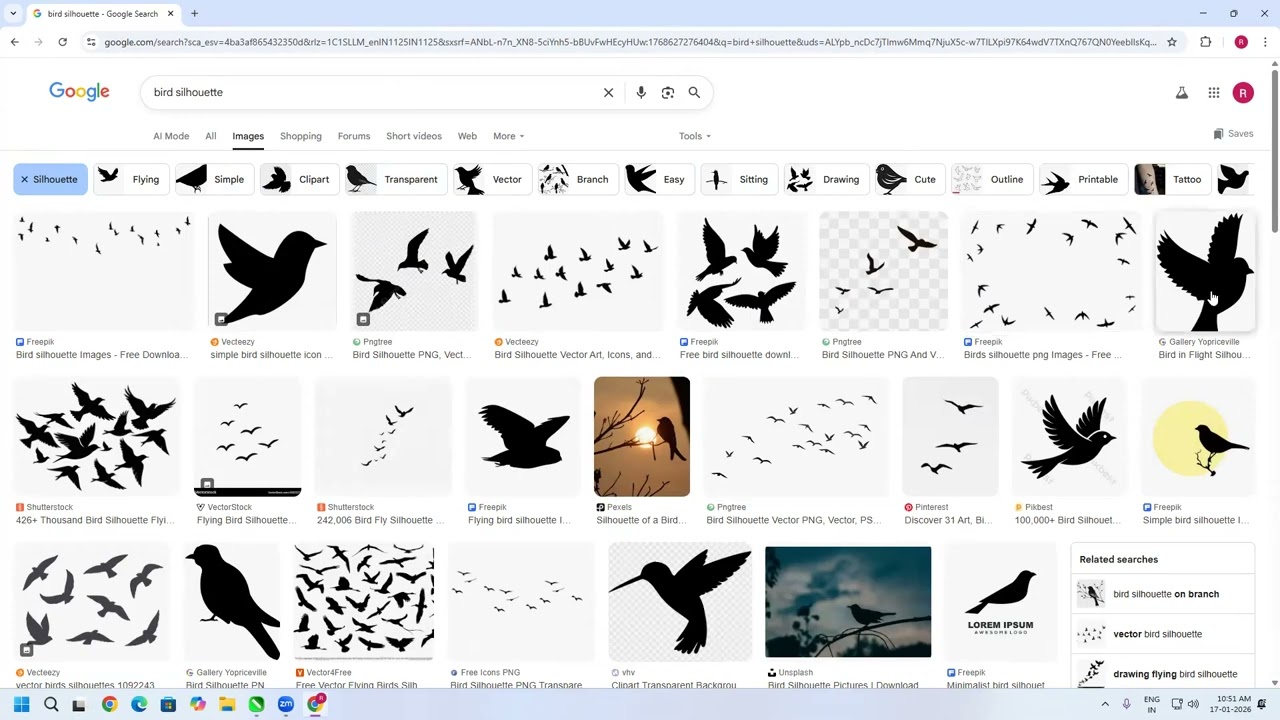This screenshot has height=720, width=1280.
Task: Remove the Silhouette filter chip
Action: coord(50,180)
